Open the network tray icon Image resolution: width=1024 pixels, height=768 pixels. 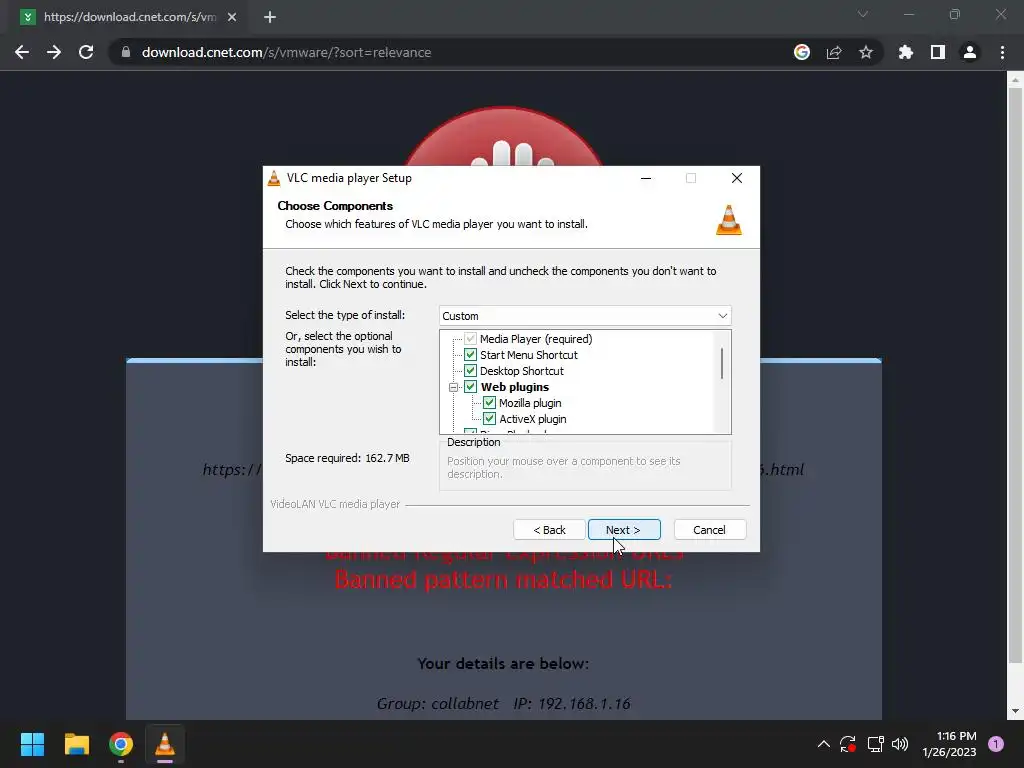(x=875, y=744)
